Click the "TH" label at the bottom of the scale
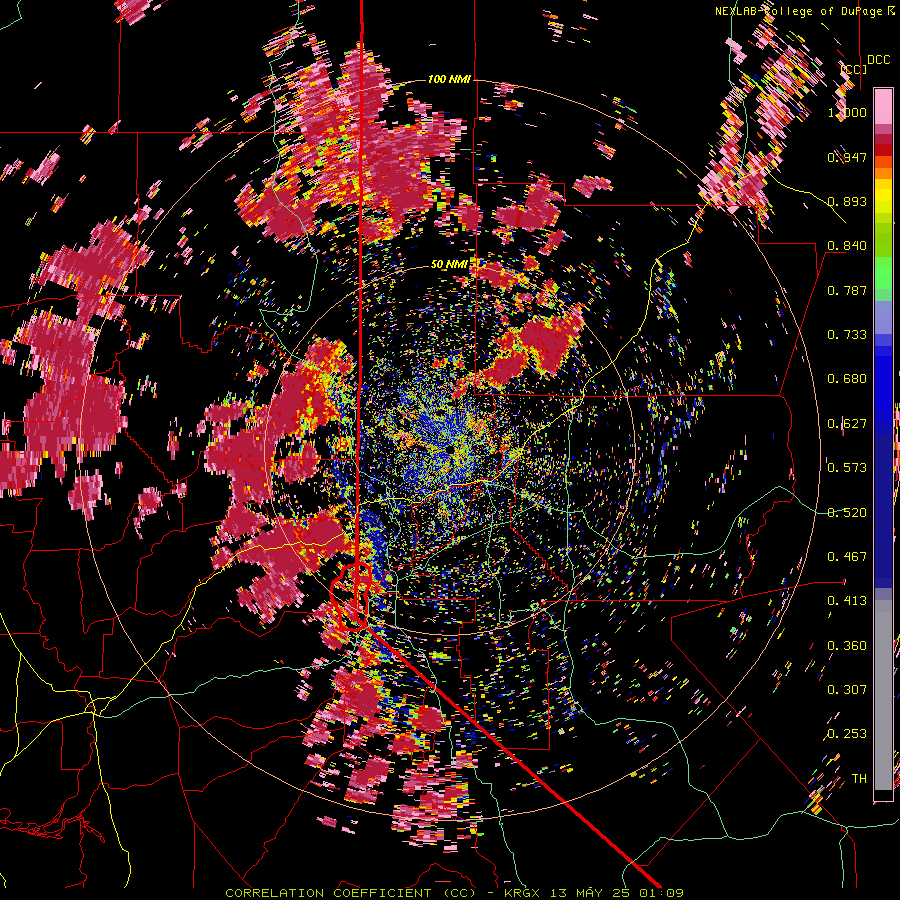900x900 pixels. (x=859, y=779)
